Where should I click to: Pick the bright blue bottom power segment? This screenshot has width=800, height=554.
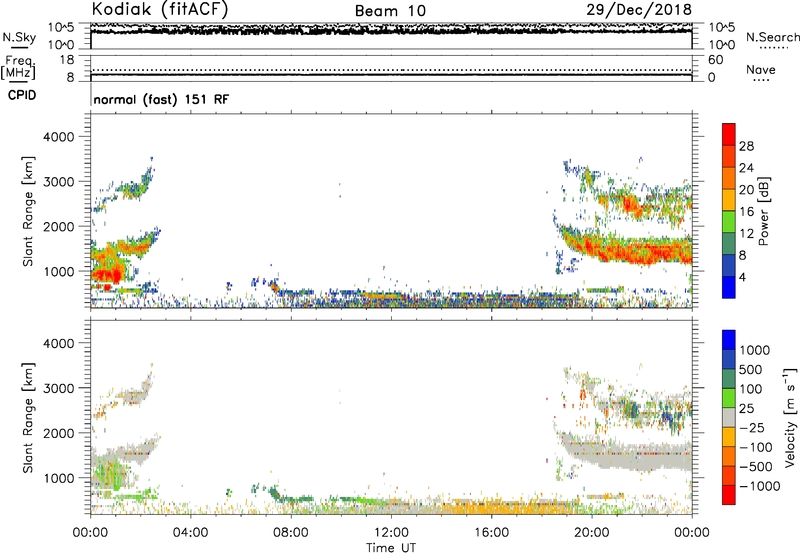click(729, 287)
